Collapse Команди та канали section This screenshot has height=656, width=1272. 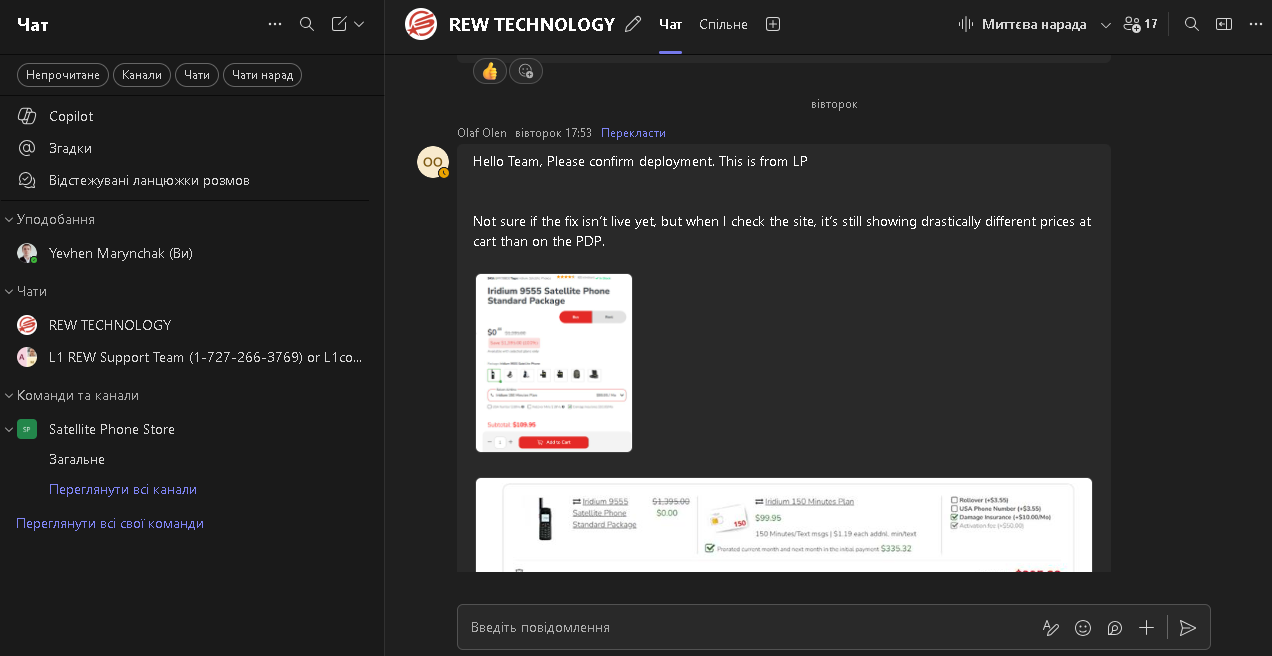(9, 395)
